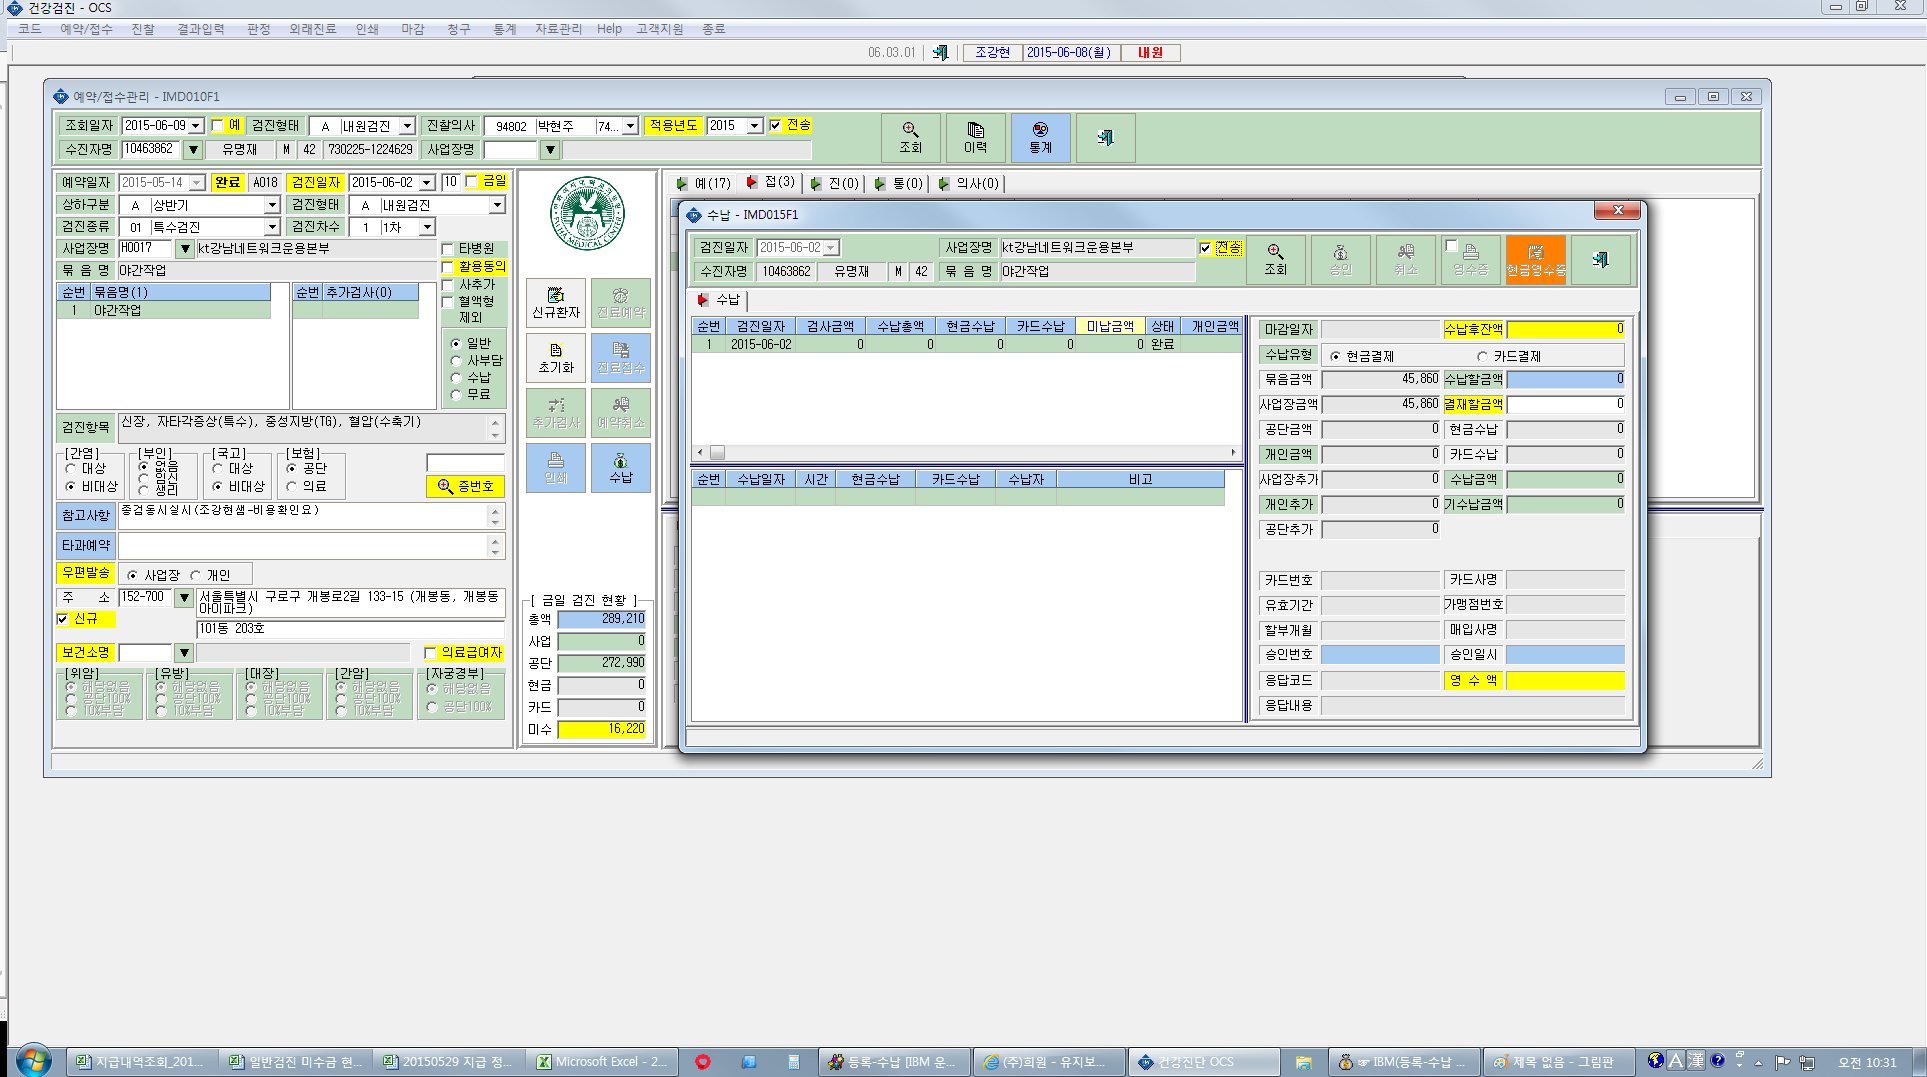Enable the 의료급여자 checkbox
The height and width of the screenshot is (1077, 1927).
coord(430,653)
